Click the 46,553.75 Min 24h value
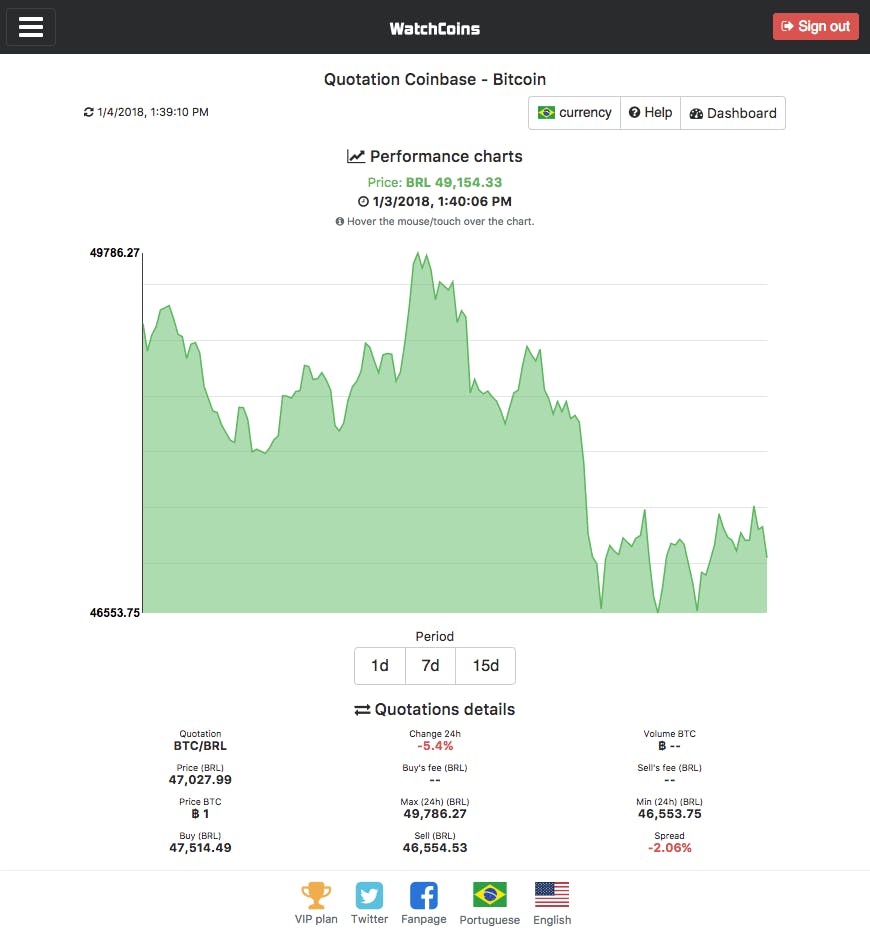This screenshot has height=935, width=870. [670, 814]
